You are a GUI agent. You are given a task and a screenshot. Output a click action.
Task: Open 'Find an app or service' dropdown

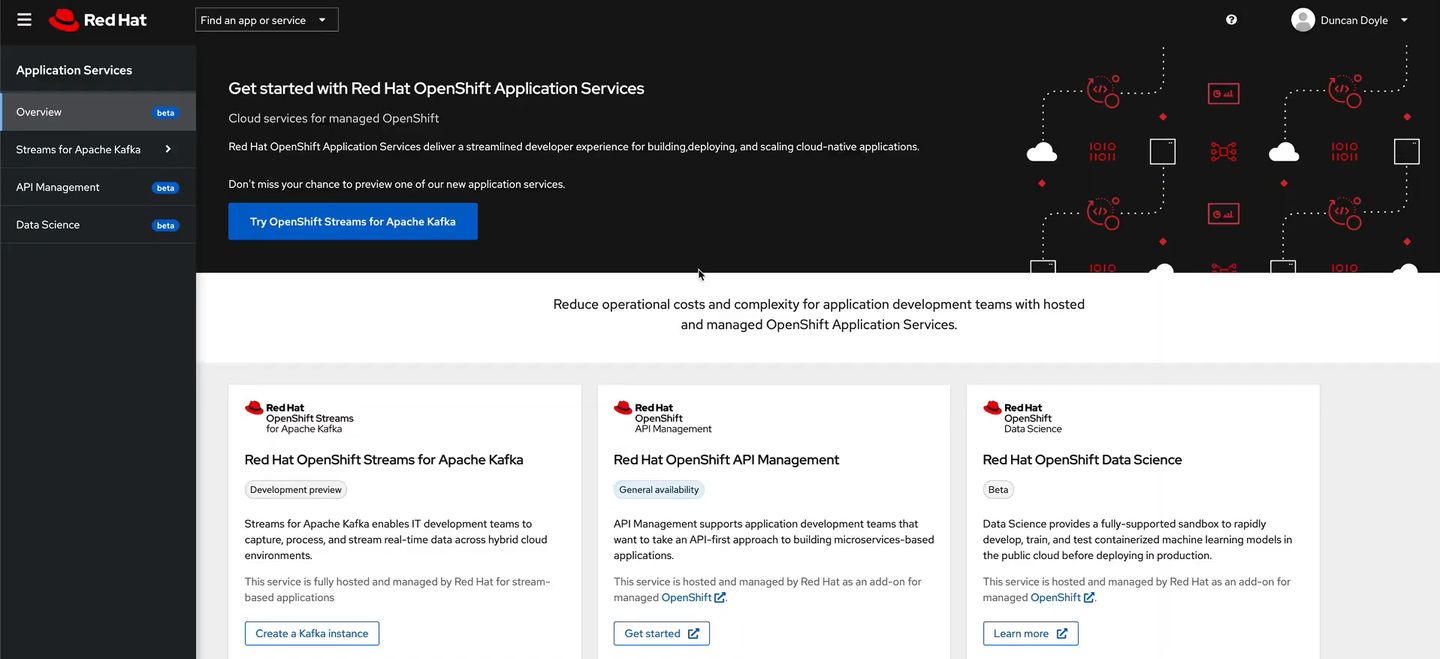267,20
